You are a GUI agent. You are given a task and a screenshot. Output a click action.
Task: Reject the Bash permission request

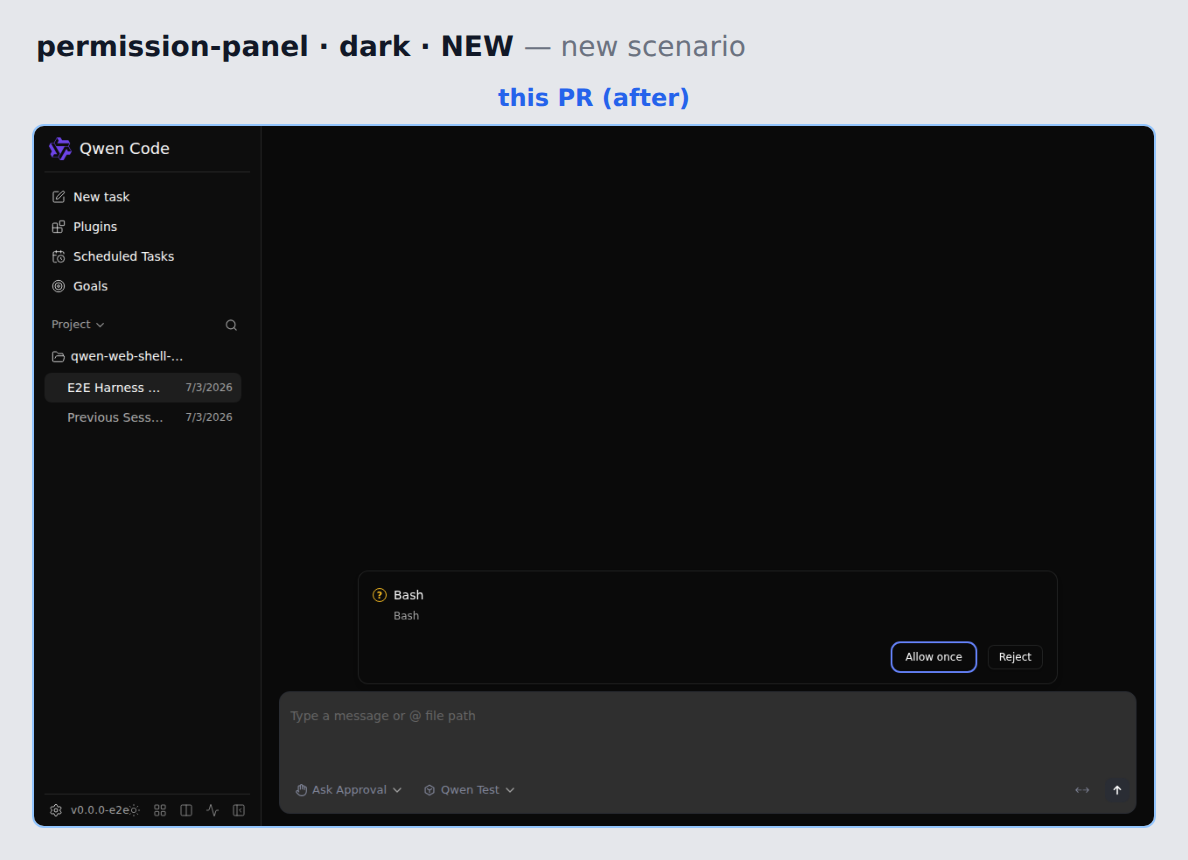coord(1014,657)
